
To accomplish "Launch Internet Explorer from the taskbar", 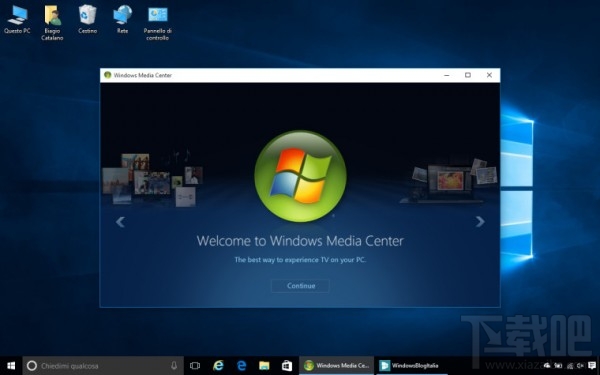I will pyautogui.click(x=218, y=365).
